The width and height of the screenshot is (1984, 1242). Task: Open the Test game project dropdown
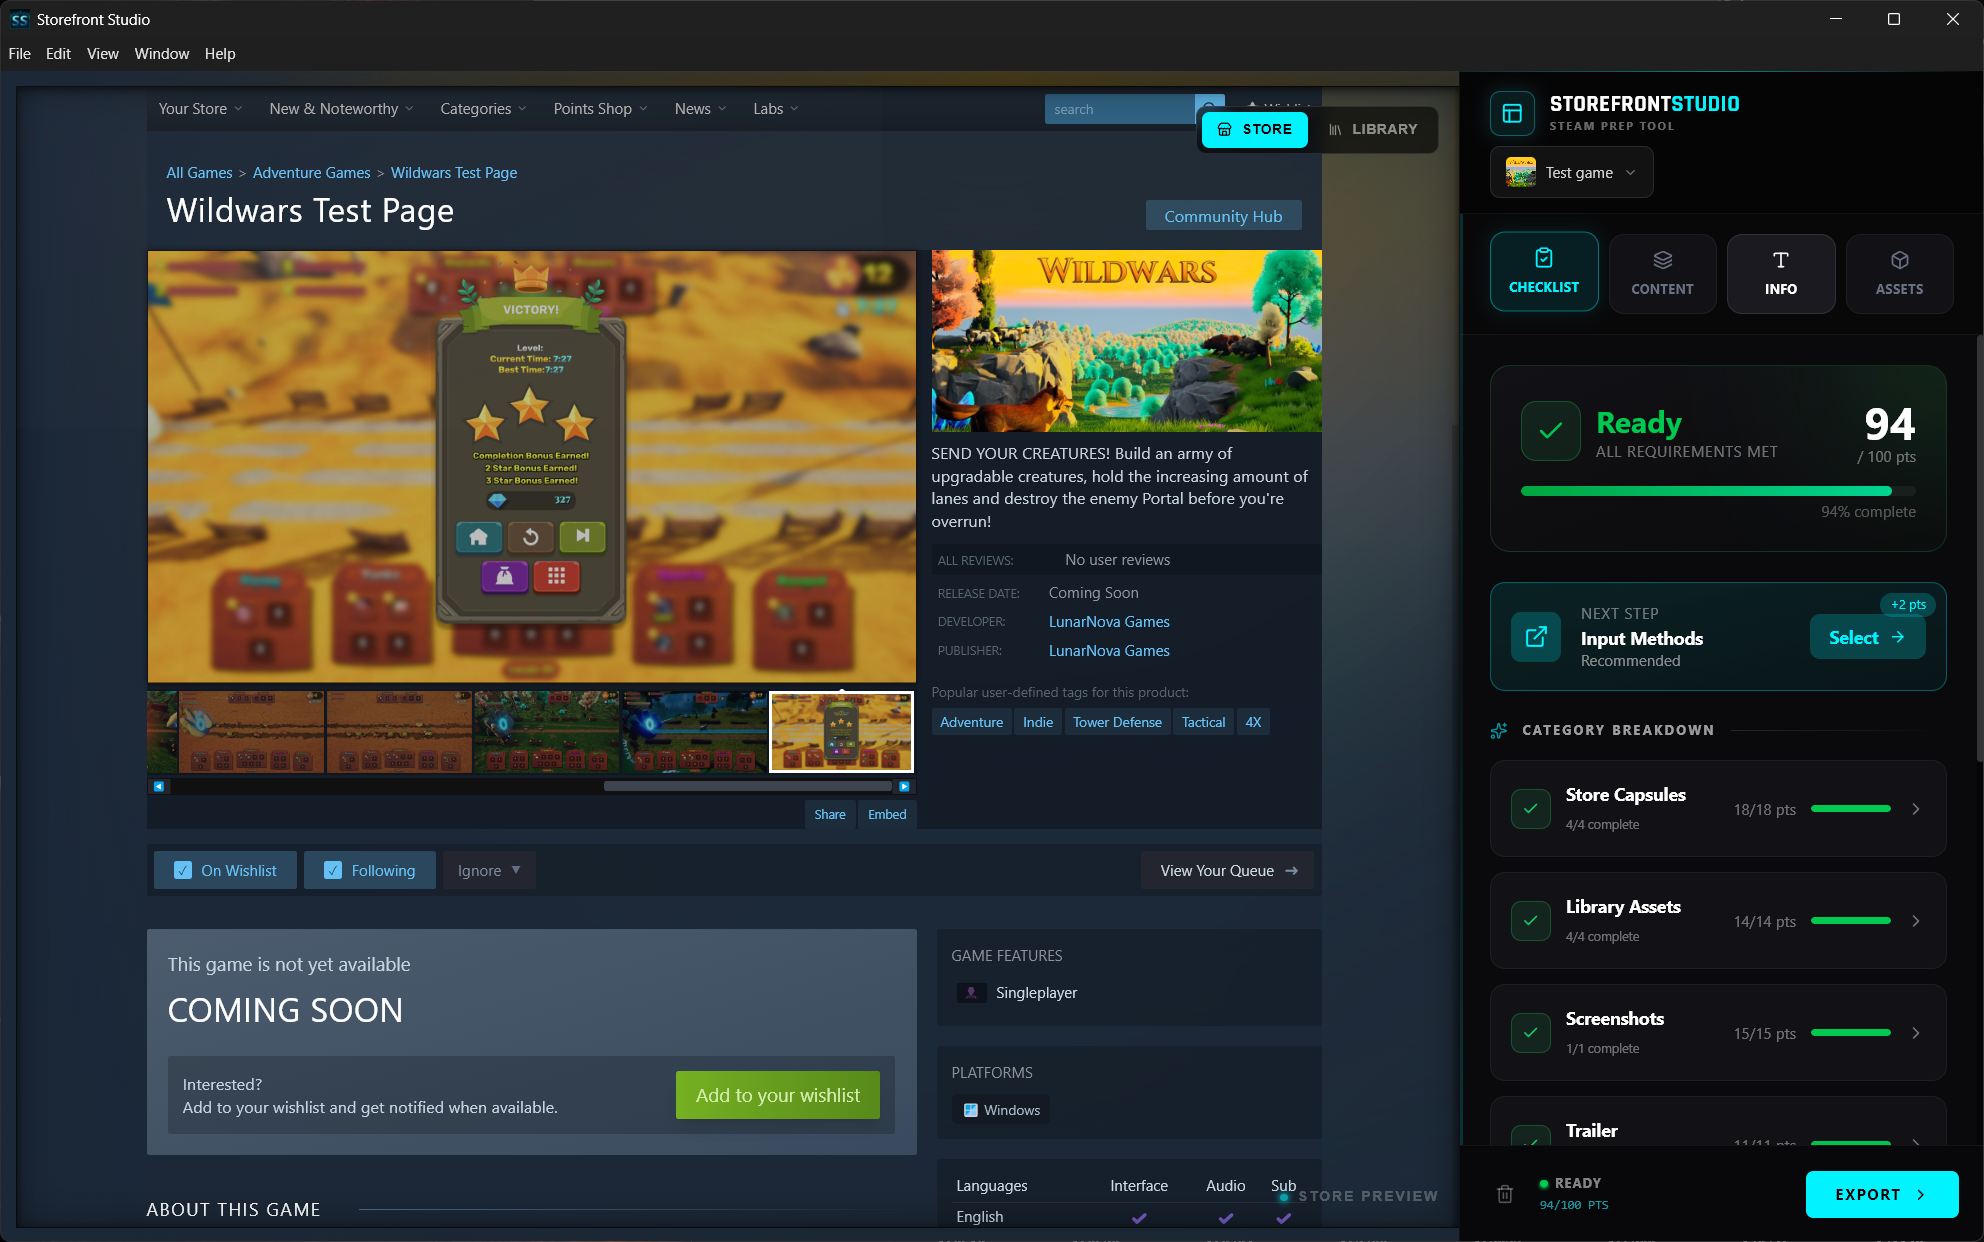pyautogui.click(x=1571, y=172)
